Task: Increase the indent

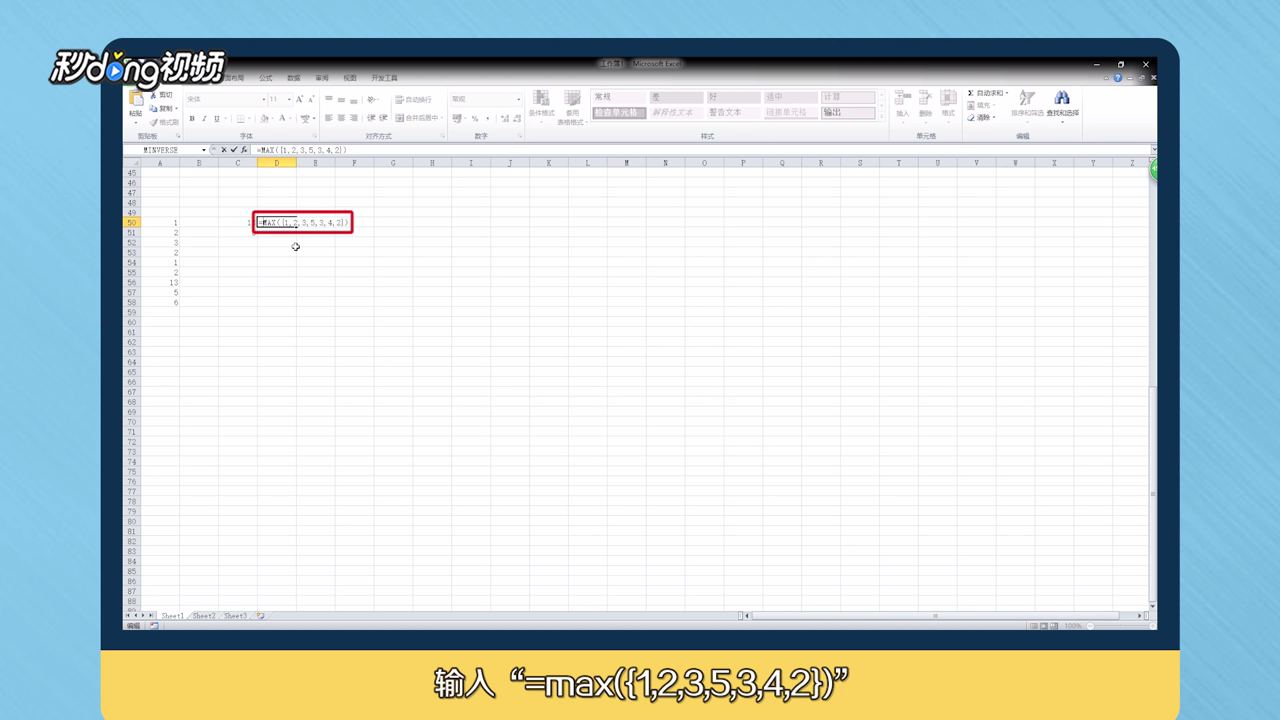Action: point(383,118)
